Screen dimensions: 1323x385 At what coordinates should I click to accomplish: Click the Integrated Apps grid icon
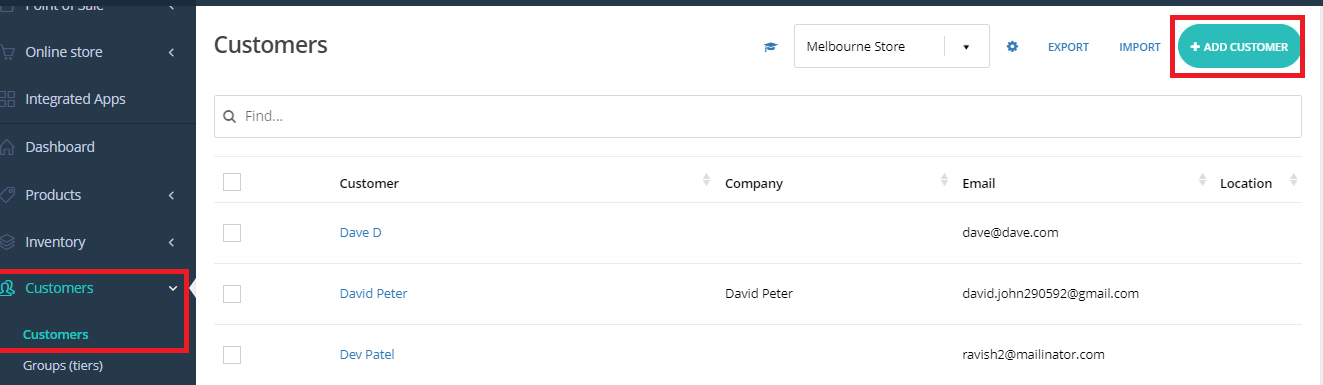coord(8,99)
